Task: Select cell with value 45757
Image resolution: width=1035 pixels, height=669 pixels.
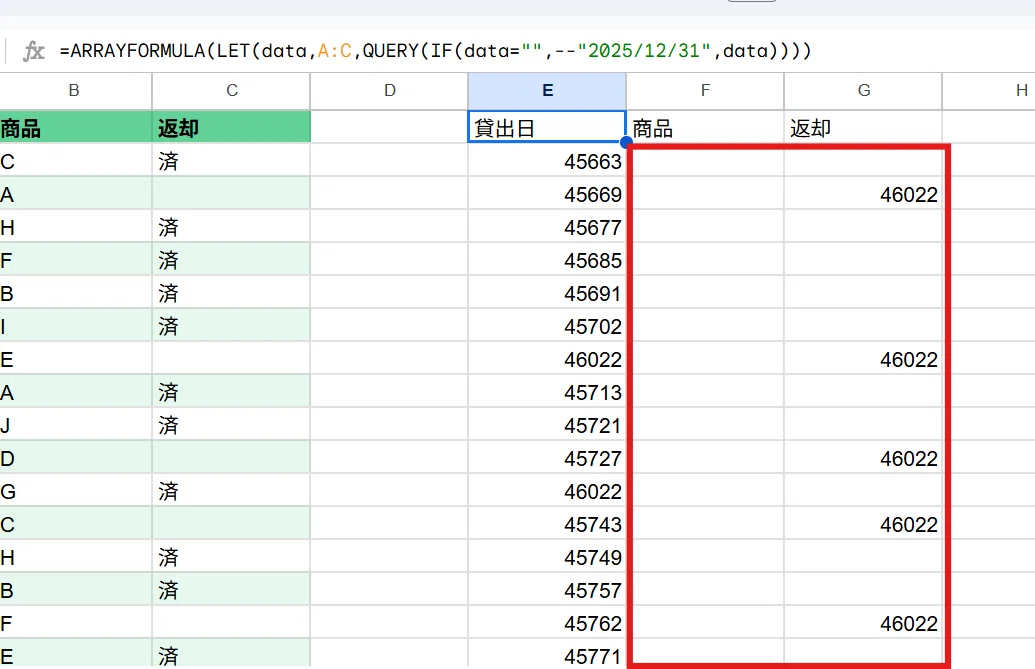Action: click(x=547, y=590)
